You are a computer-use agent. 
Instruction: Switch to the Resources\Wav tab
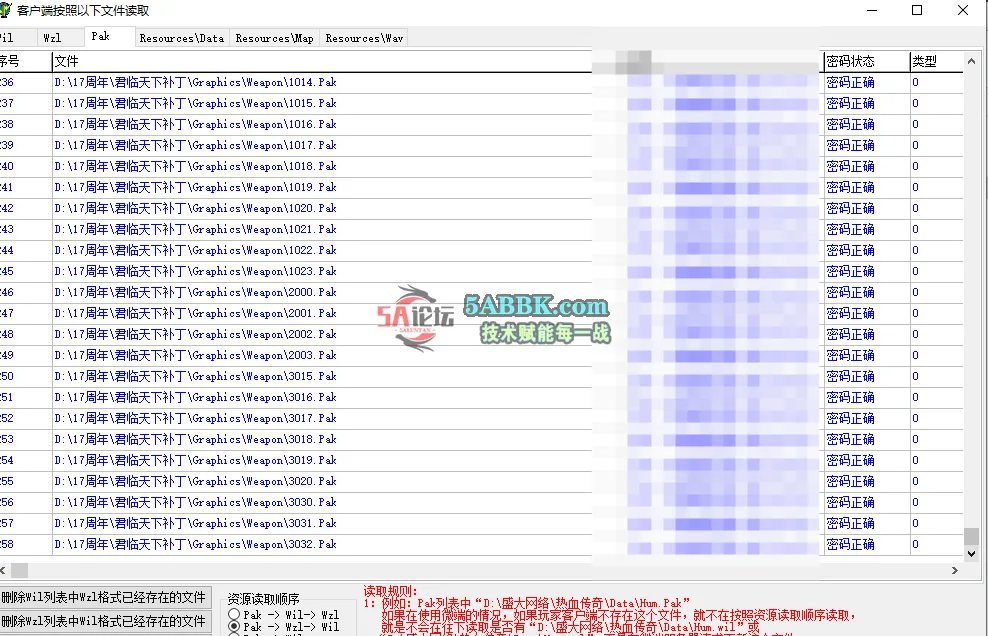click(364, 38)
